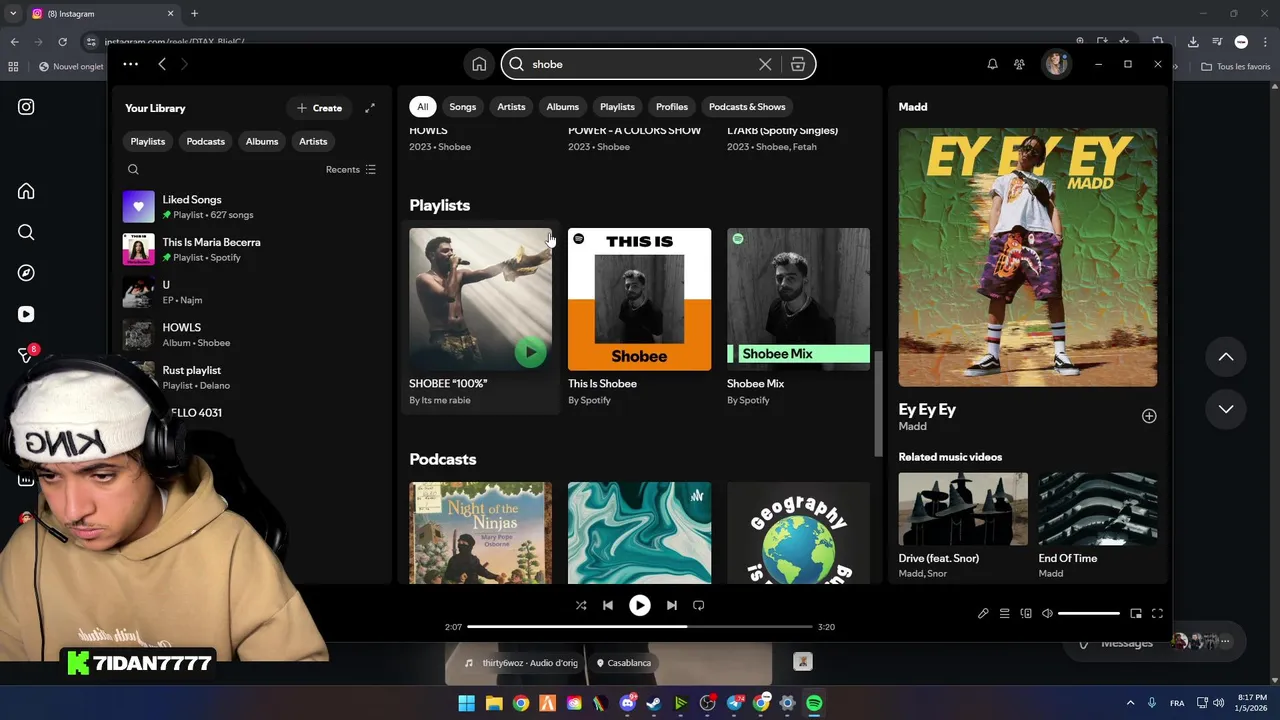Open the play queue icon
1280x720 pixels.
click(x=1004, y=613)
